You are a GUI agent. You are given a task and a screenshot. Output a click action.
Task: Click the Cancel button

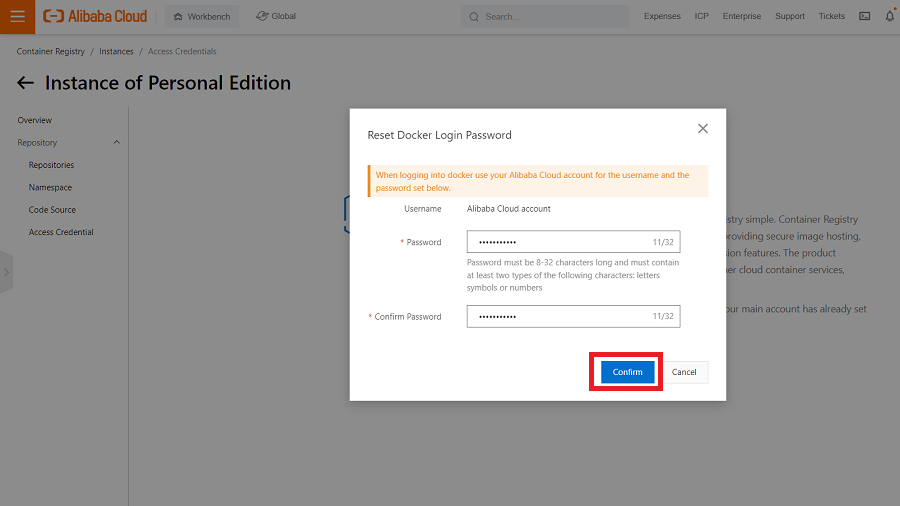684,372
